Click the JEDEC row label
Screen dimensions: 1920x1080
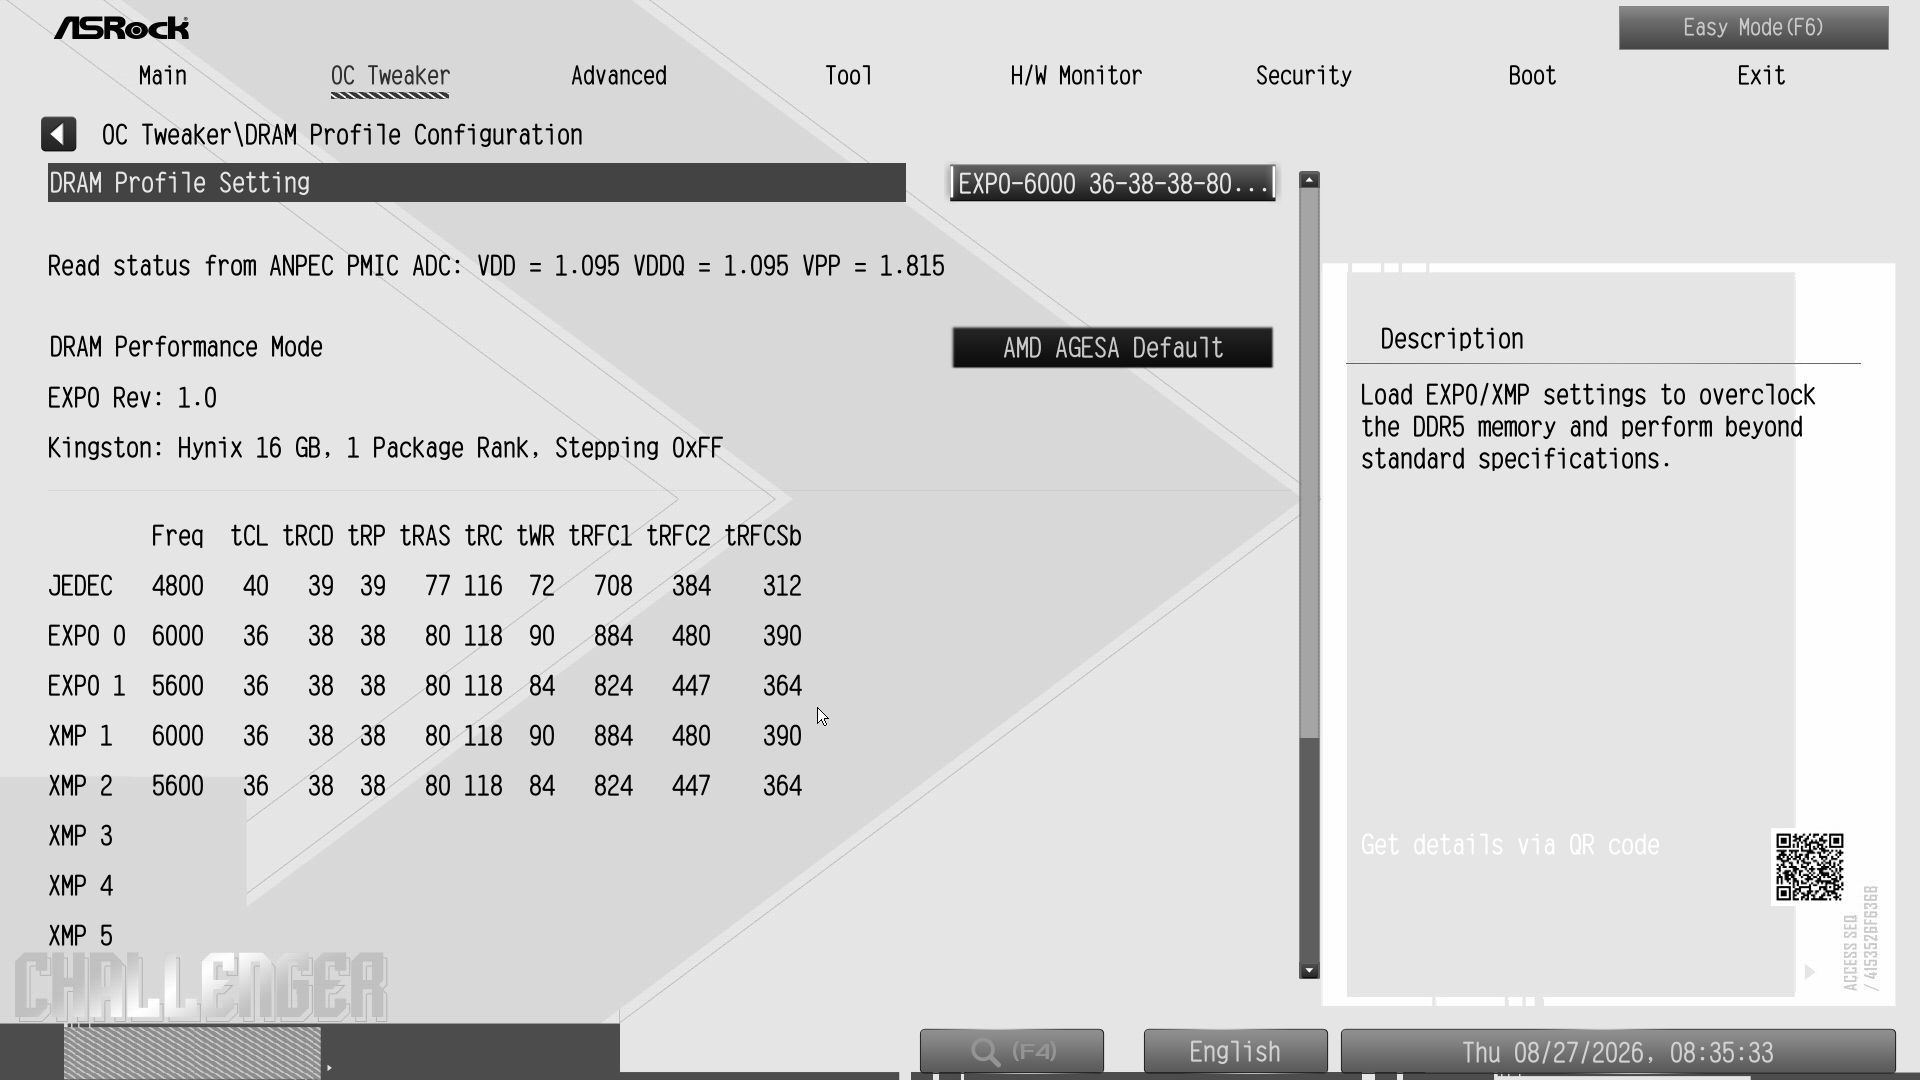[80, 586]
